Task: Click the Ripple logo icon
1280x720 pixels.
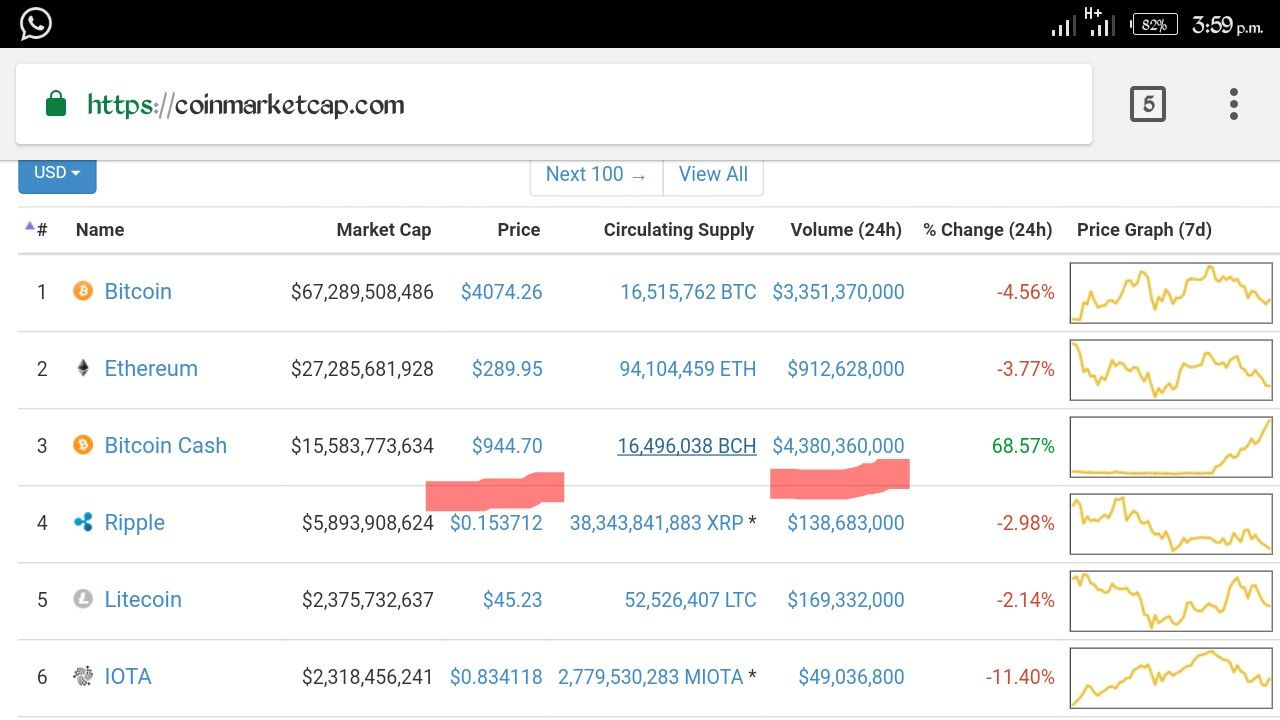Action: pos(83,522)
